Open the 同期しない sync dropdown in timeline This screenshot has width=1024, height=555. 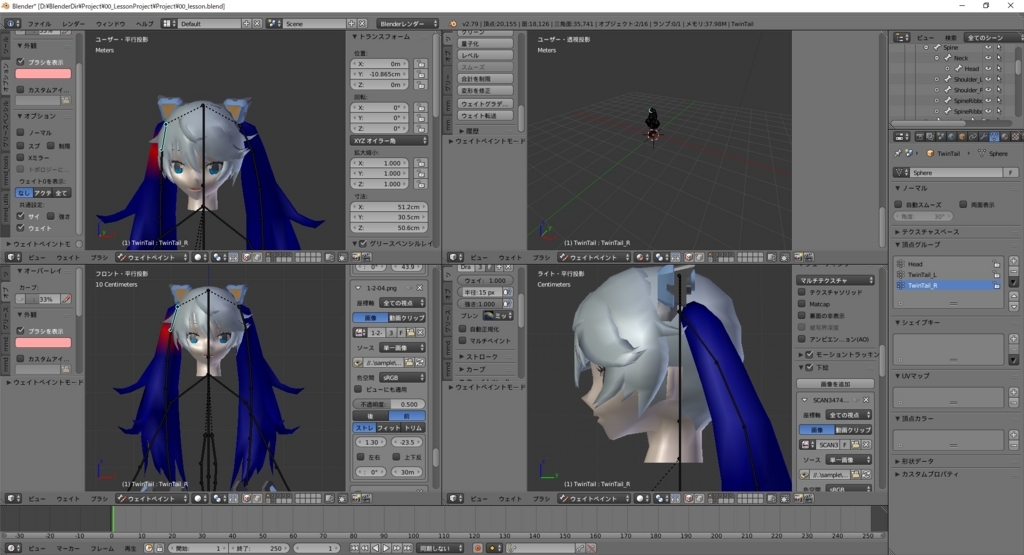point(440,548)
